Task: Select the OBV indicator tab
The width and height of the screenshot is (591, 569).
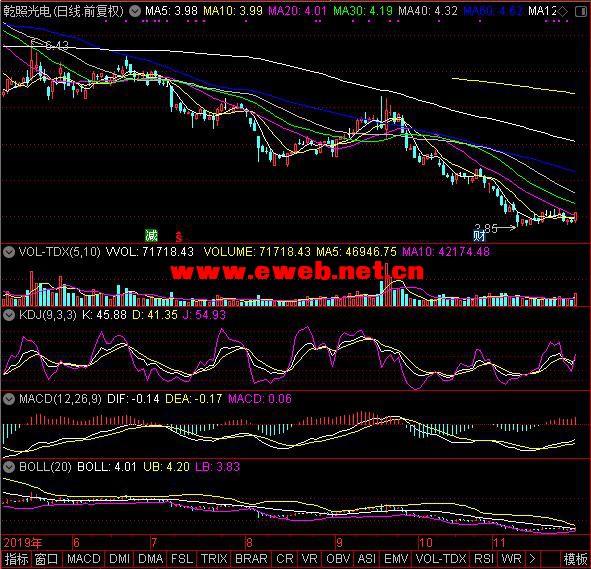Action: coord(337,559)
